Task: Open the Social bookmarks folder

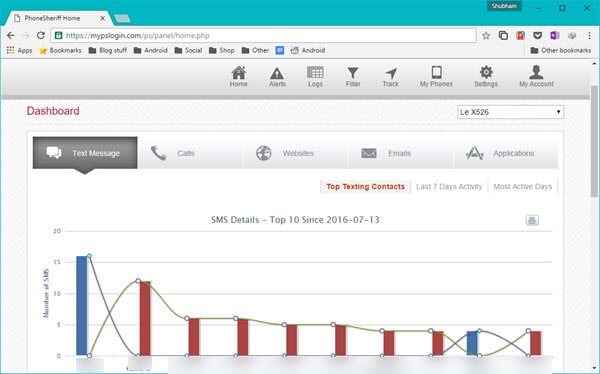Action: point(188,50)
